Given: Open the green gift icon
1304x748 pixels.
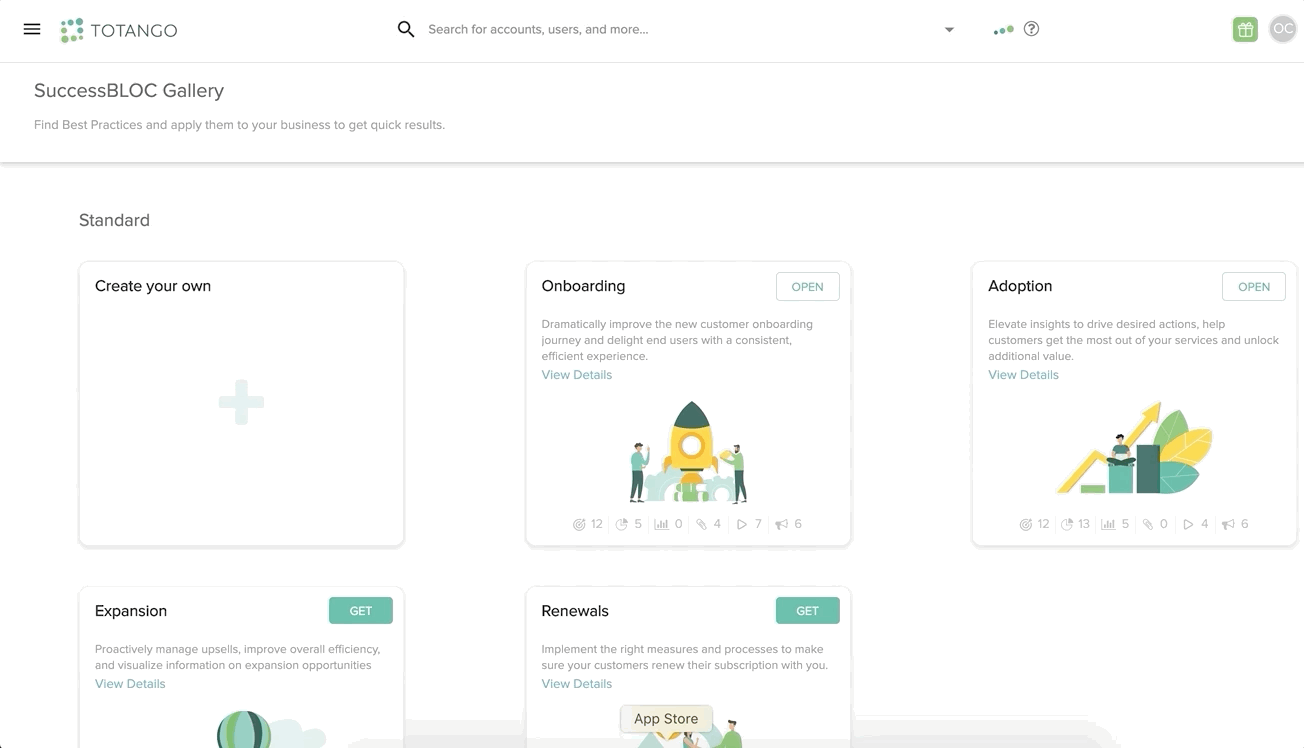Looking at the screenshot, I should (1245, 29).
